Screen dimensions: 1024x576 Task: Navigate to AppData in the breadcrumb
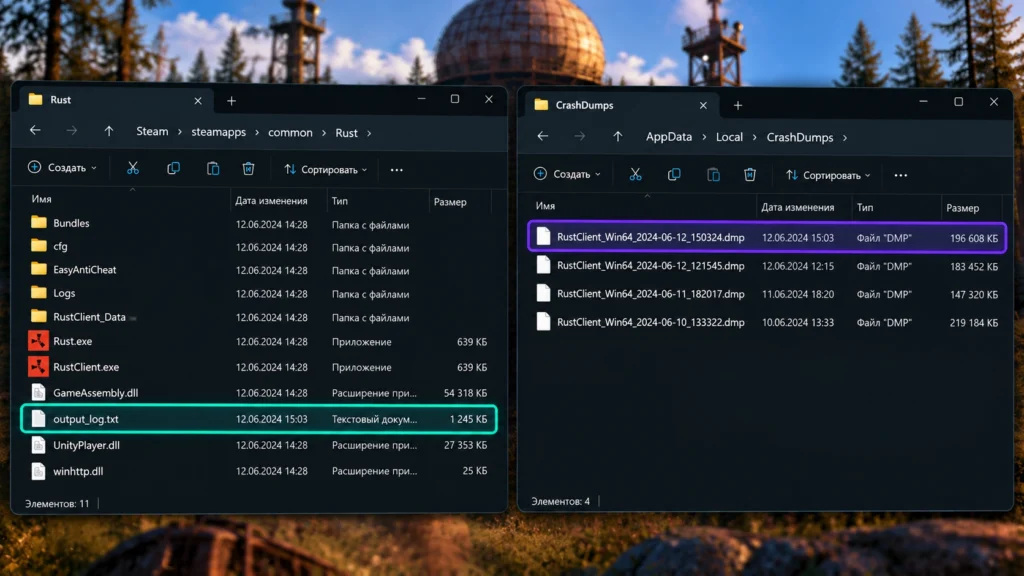click(x=669, y=137)
